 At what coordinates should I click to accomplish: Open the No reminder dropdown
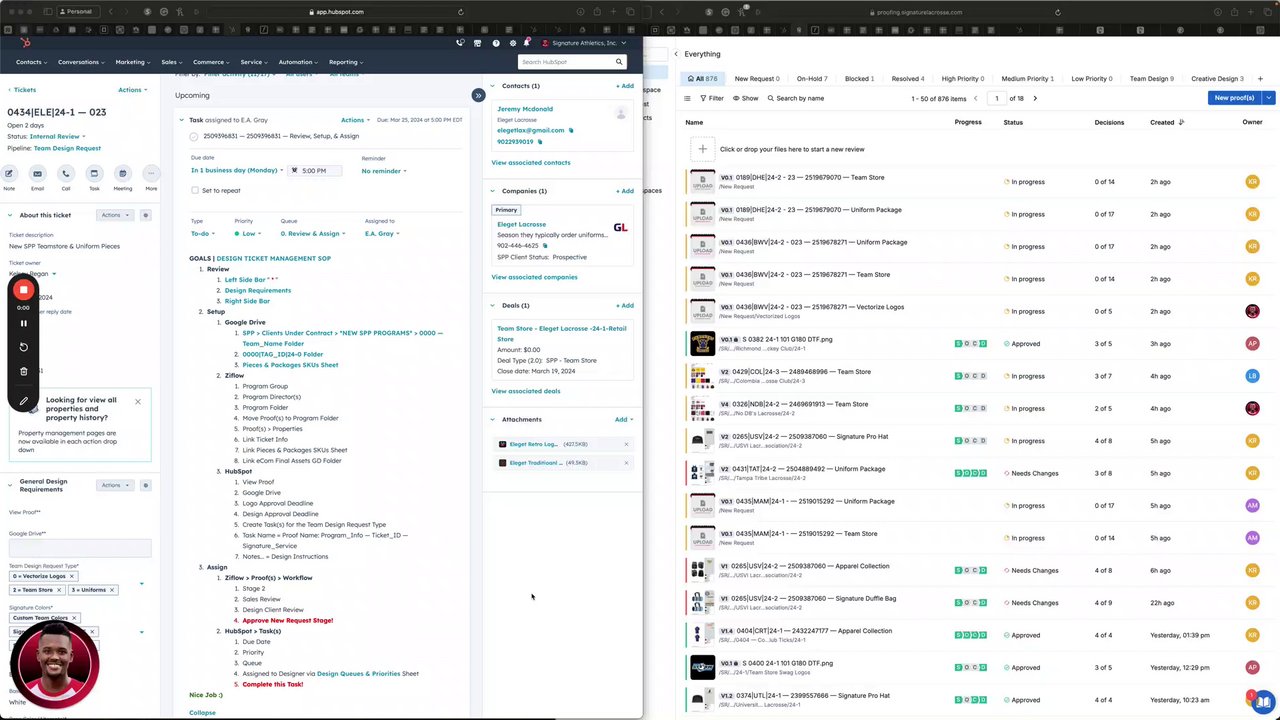pyautogui.click(x=384, y=171)
